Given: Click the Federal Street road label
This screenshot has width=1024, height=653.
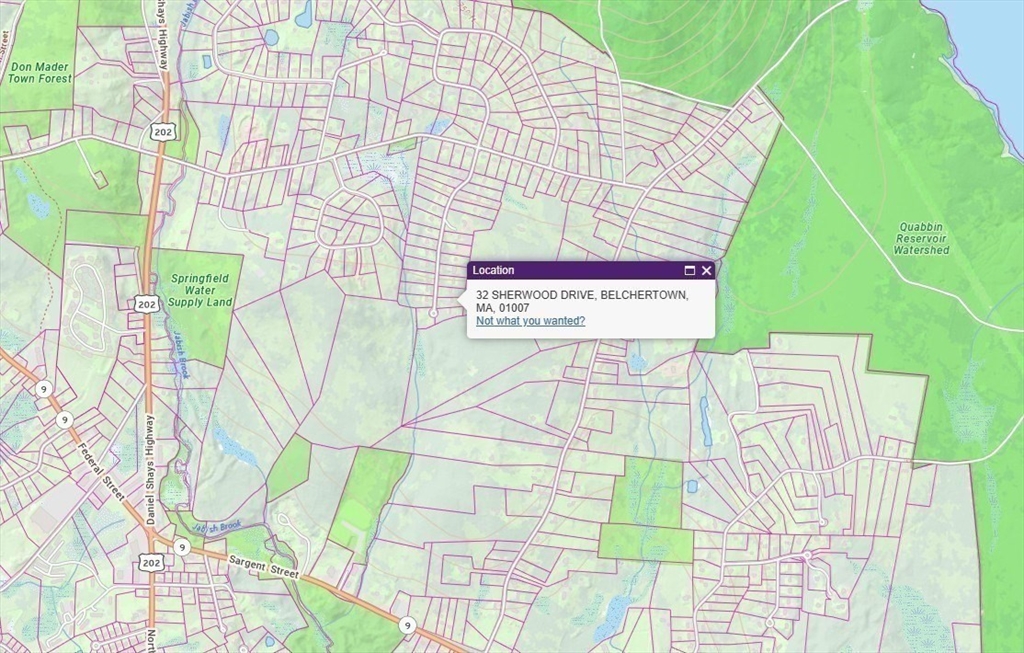Looking at the screenshot, I should [101, 471].
